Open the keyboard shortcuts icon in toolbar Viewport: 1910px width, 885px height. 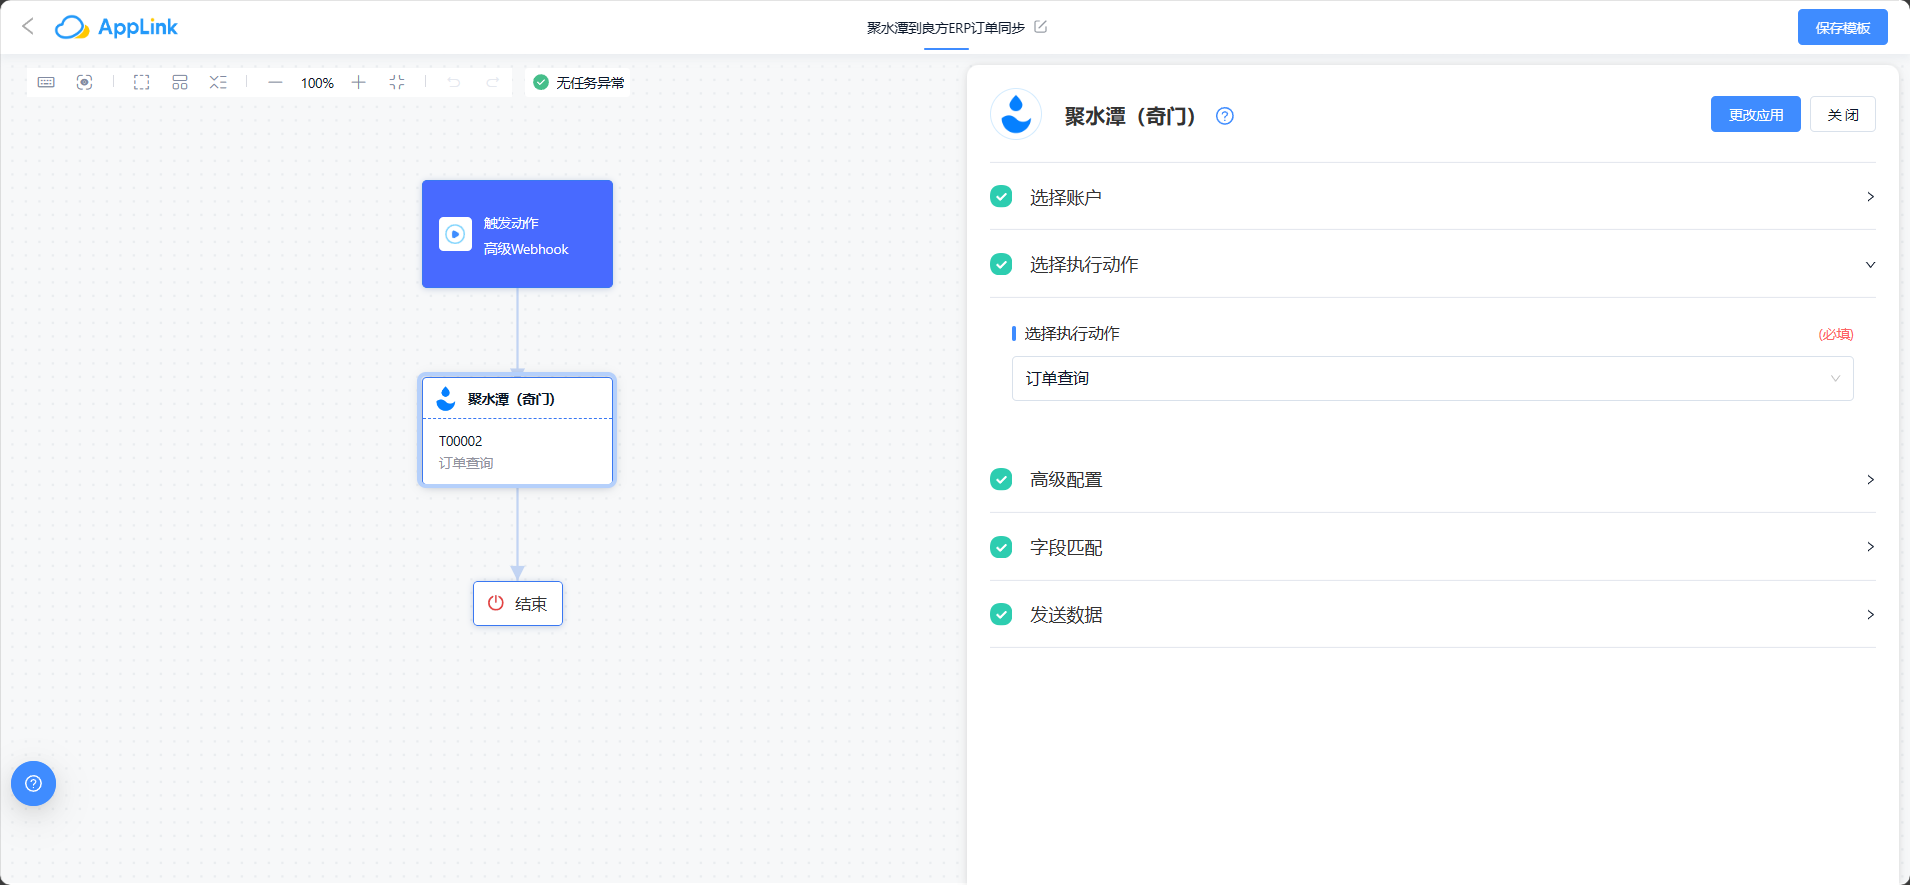[x=46, y=82]
